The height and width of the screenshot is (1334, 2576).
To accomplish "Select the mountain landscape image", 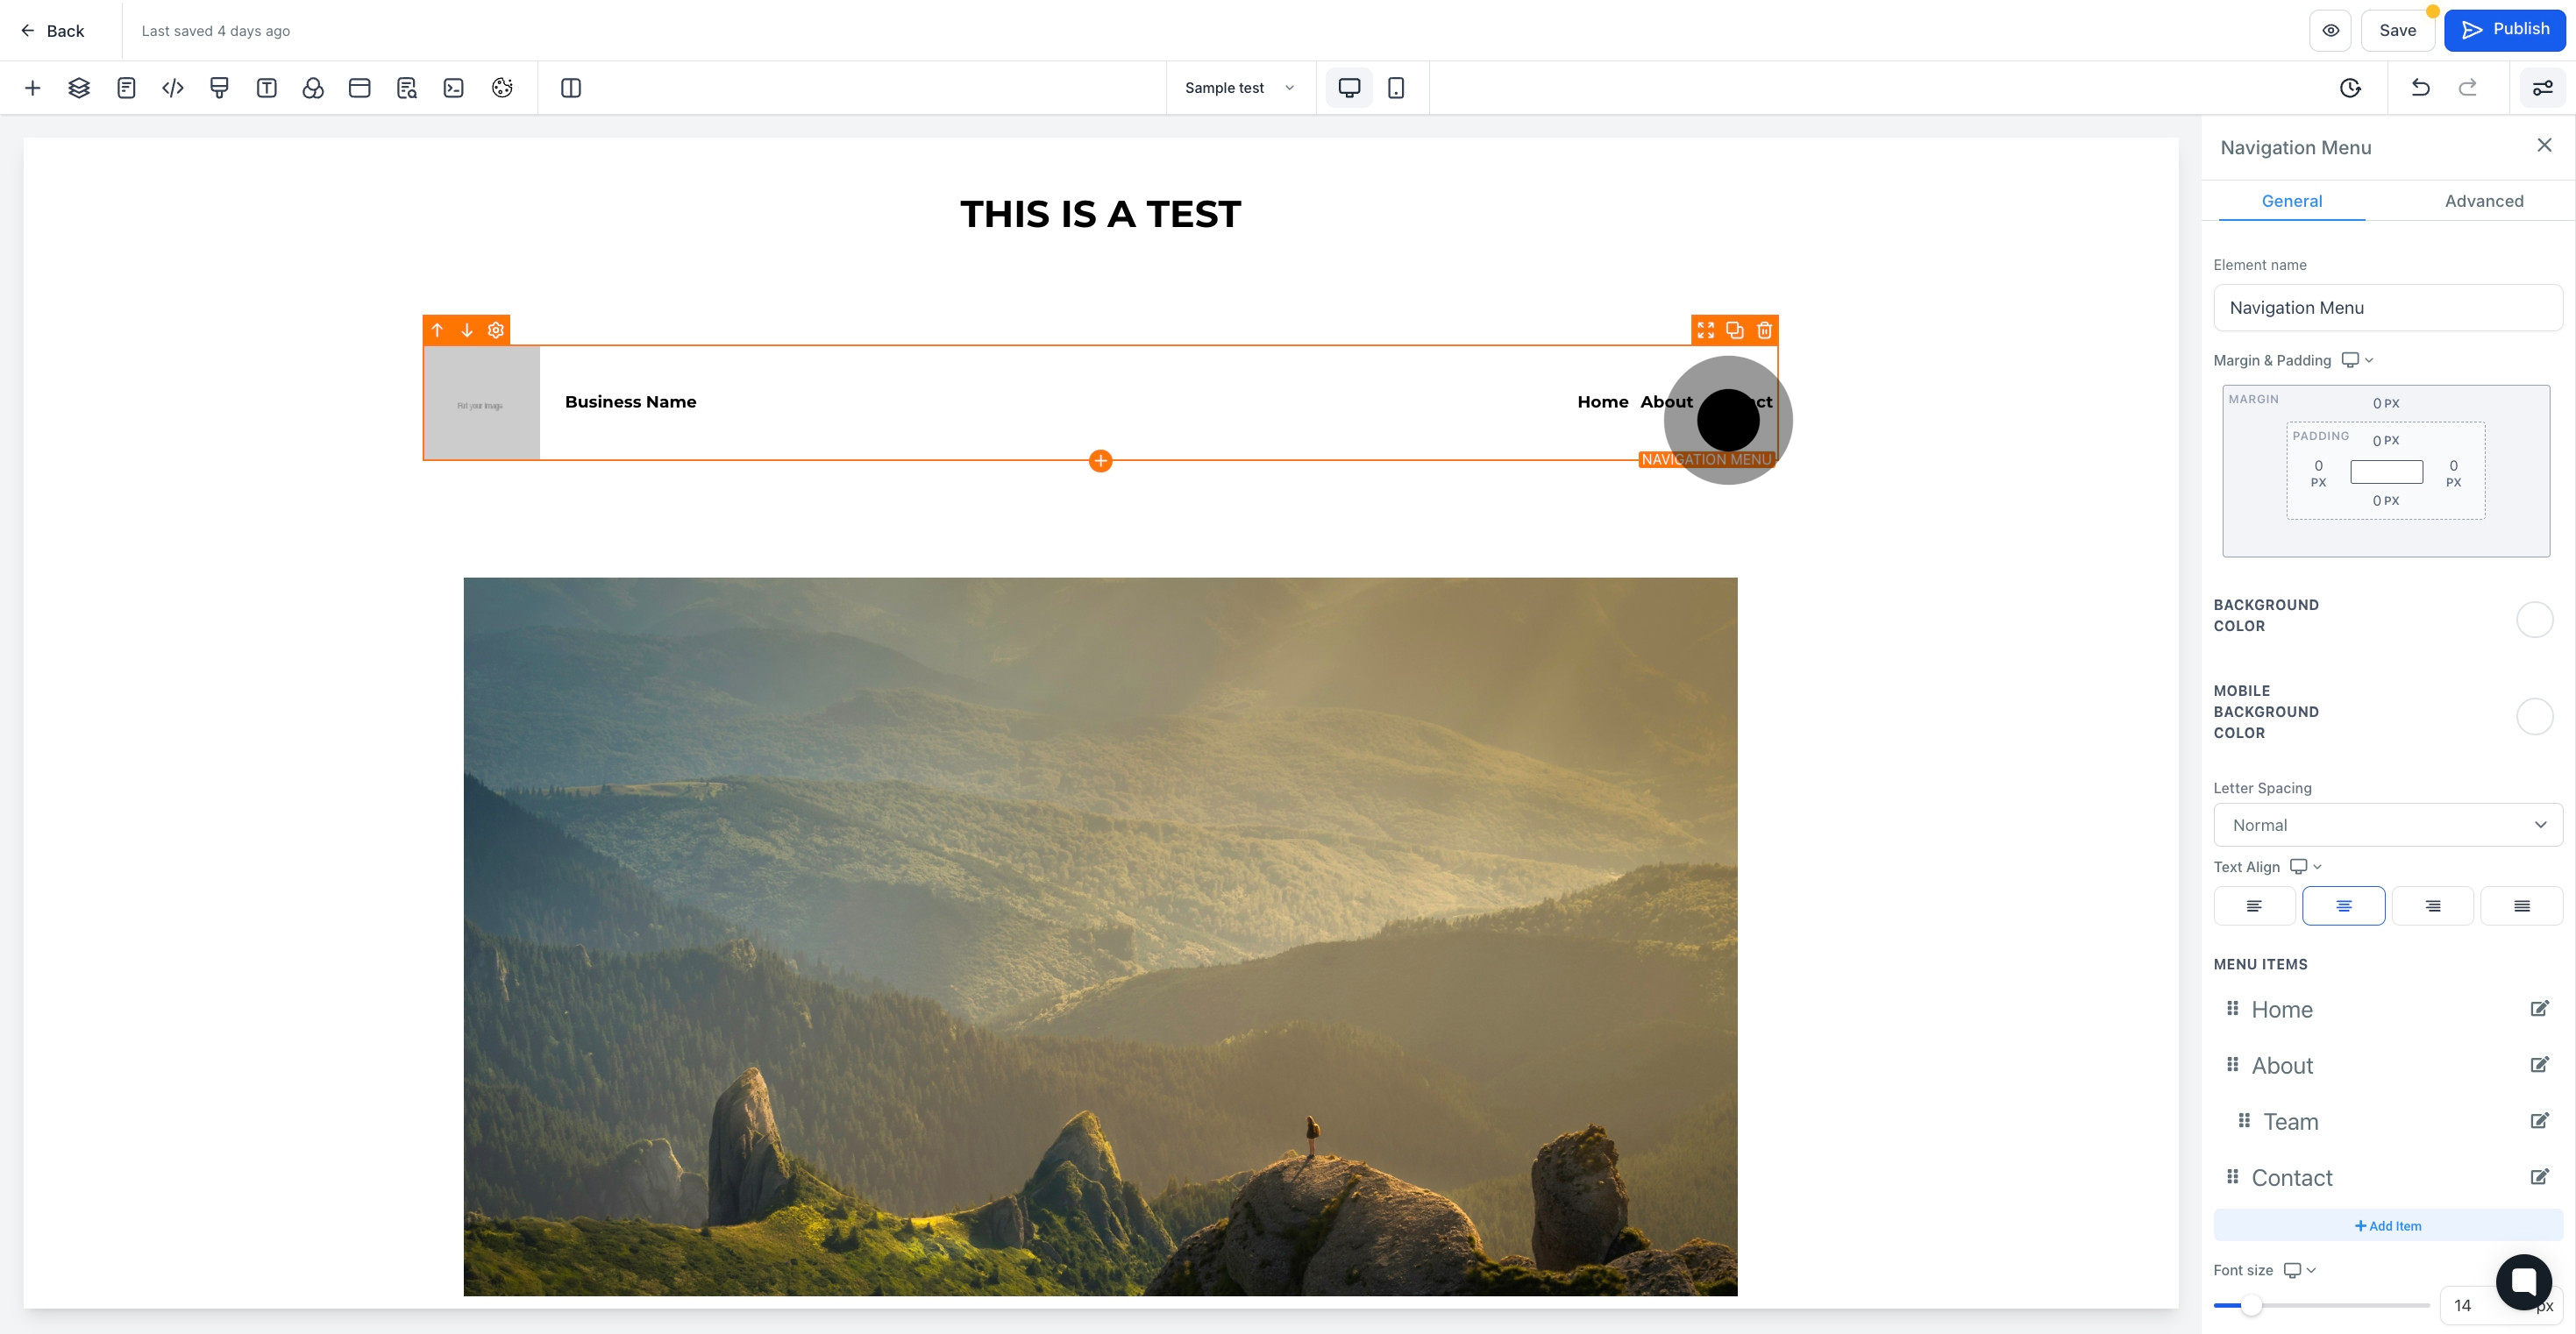I will 1100,937.
